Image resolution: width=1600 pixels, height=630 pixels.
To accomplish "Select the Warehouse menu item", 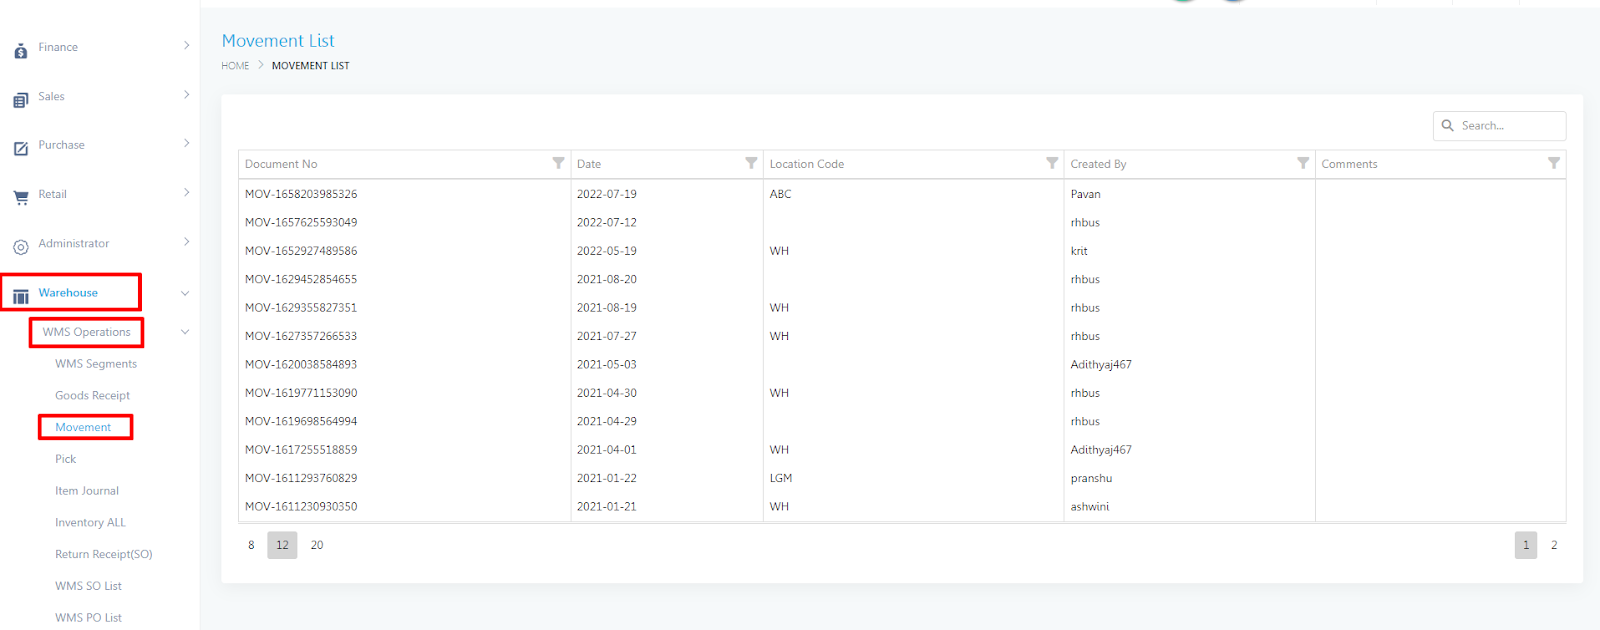I will tap(68, 293).
